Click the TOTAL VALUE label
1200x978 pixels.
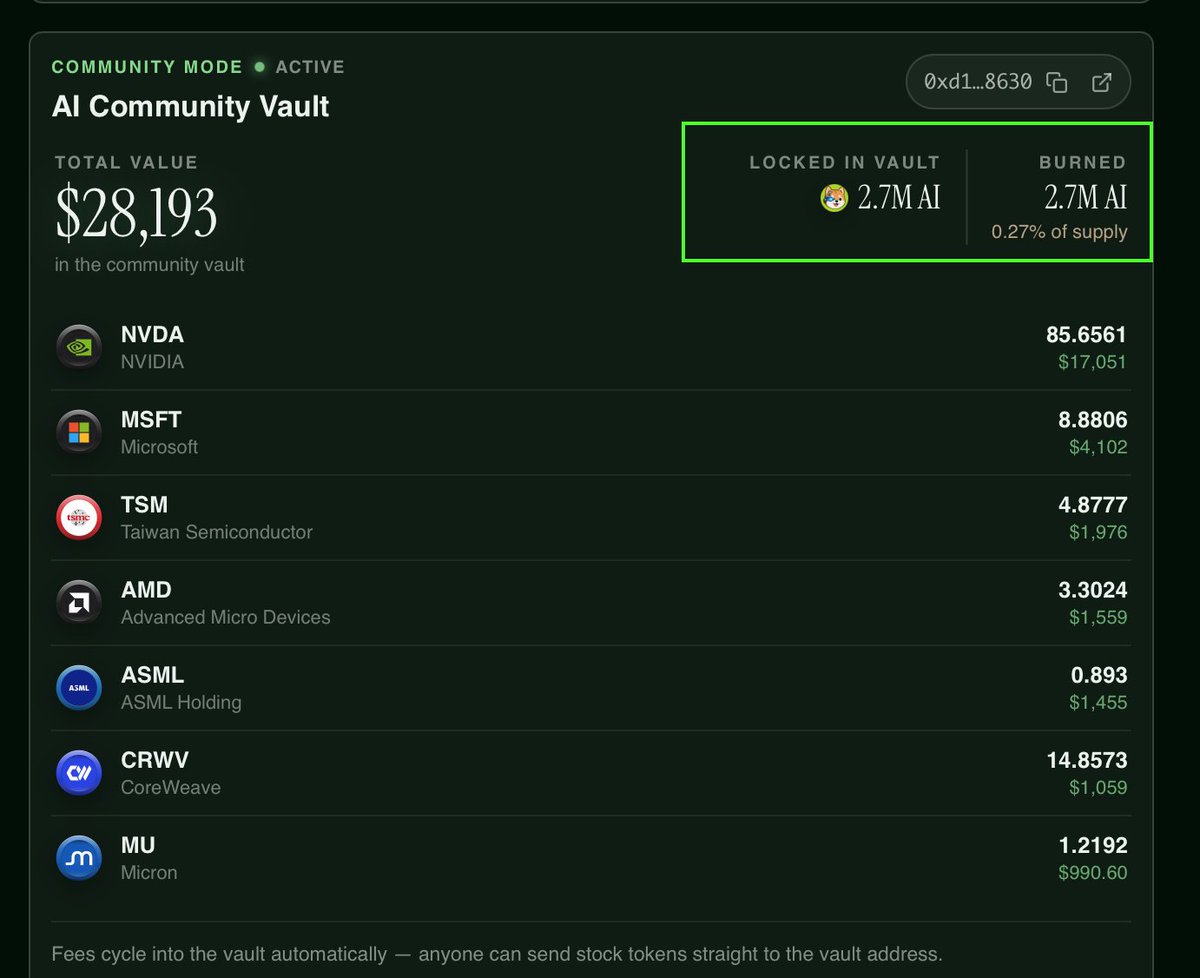click(x=126, y=162)
